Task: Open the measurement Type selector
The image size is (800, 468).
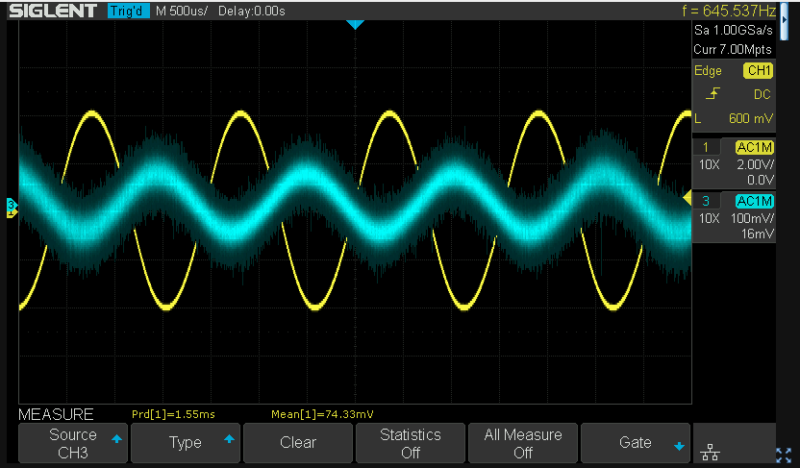Action: pos(185,443)
